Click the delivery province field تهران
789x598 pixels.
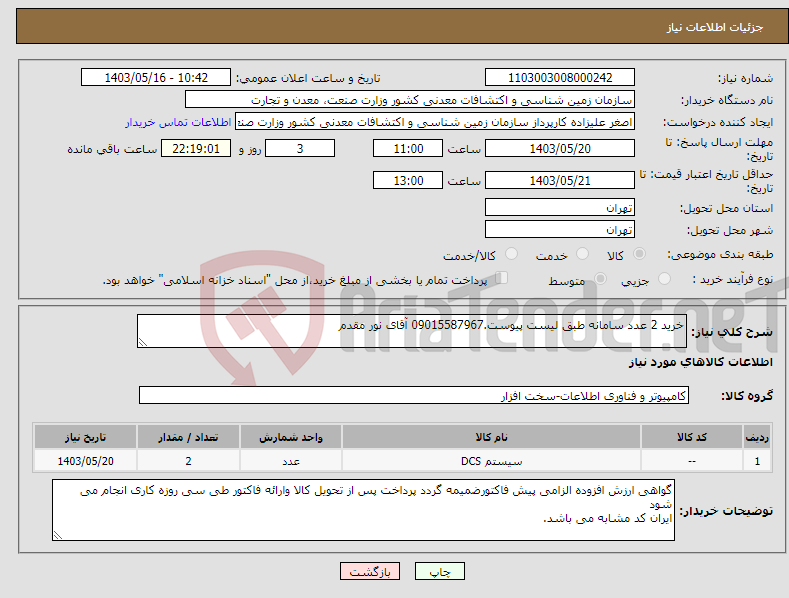tap(560, 207)
